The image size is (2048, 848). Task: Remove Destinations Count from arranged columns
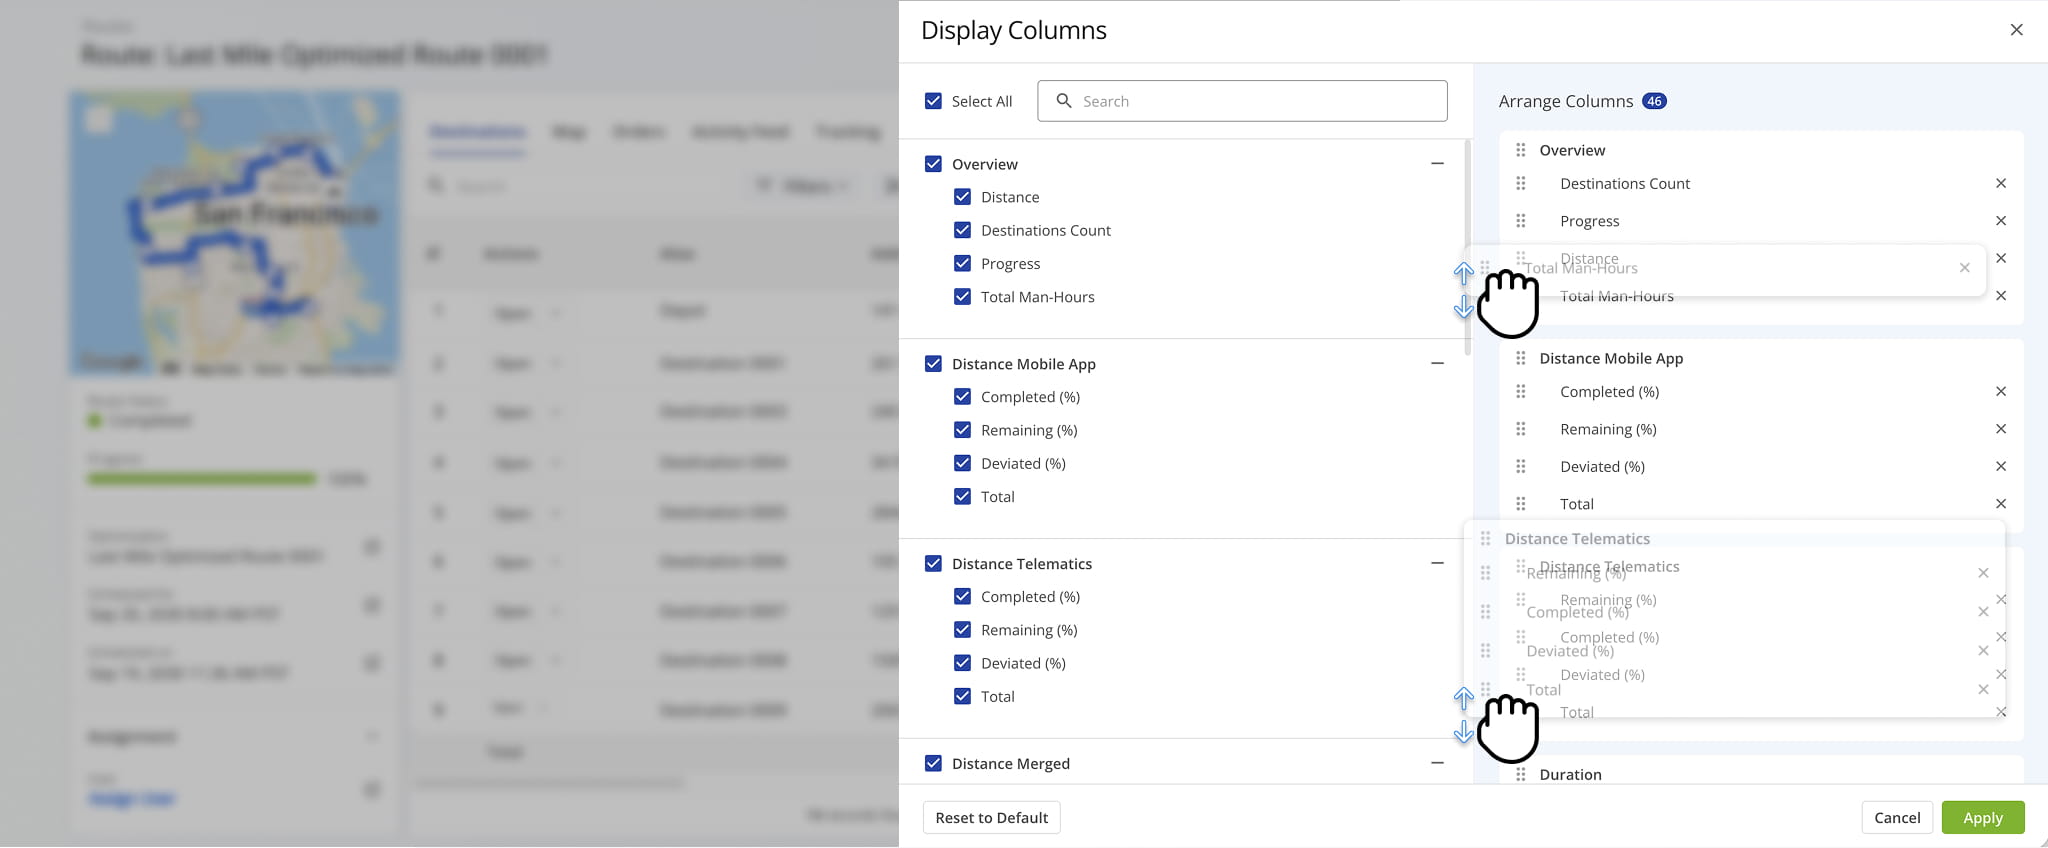[x=2001, y=183]
